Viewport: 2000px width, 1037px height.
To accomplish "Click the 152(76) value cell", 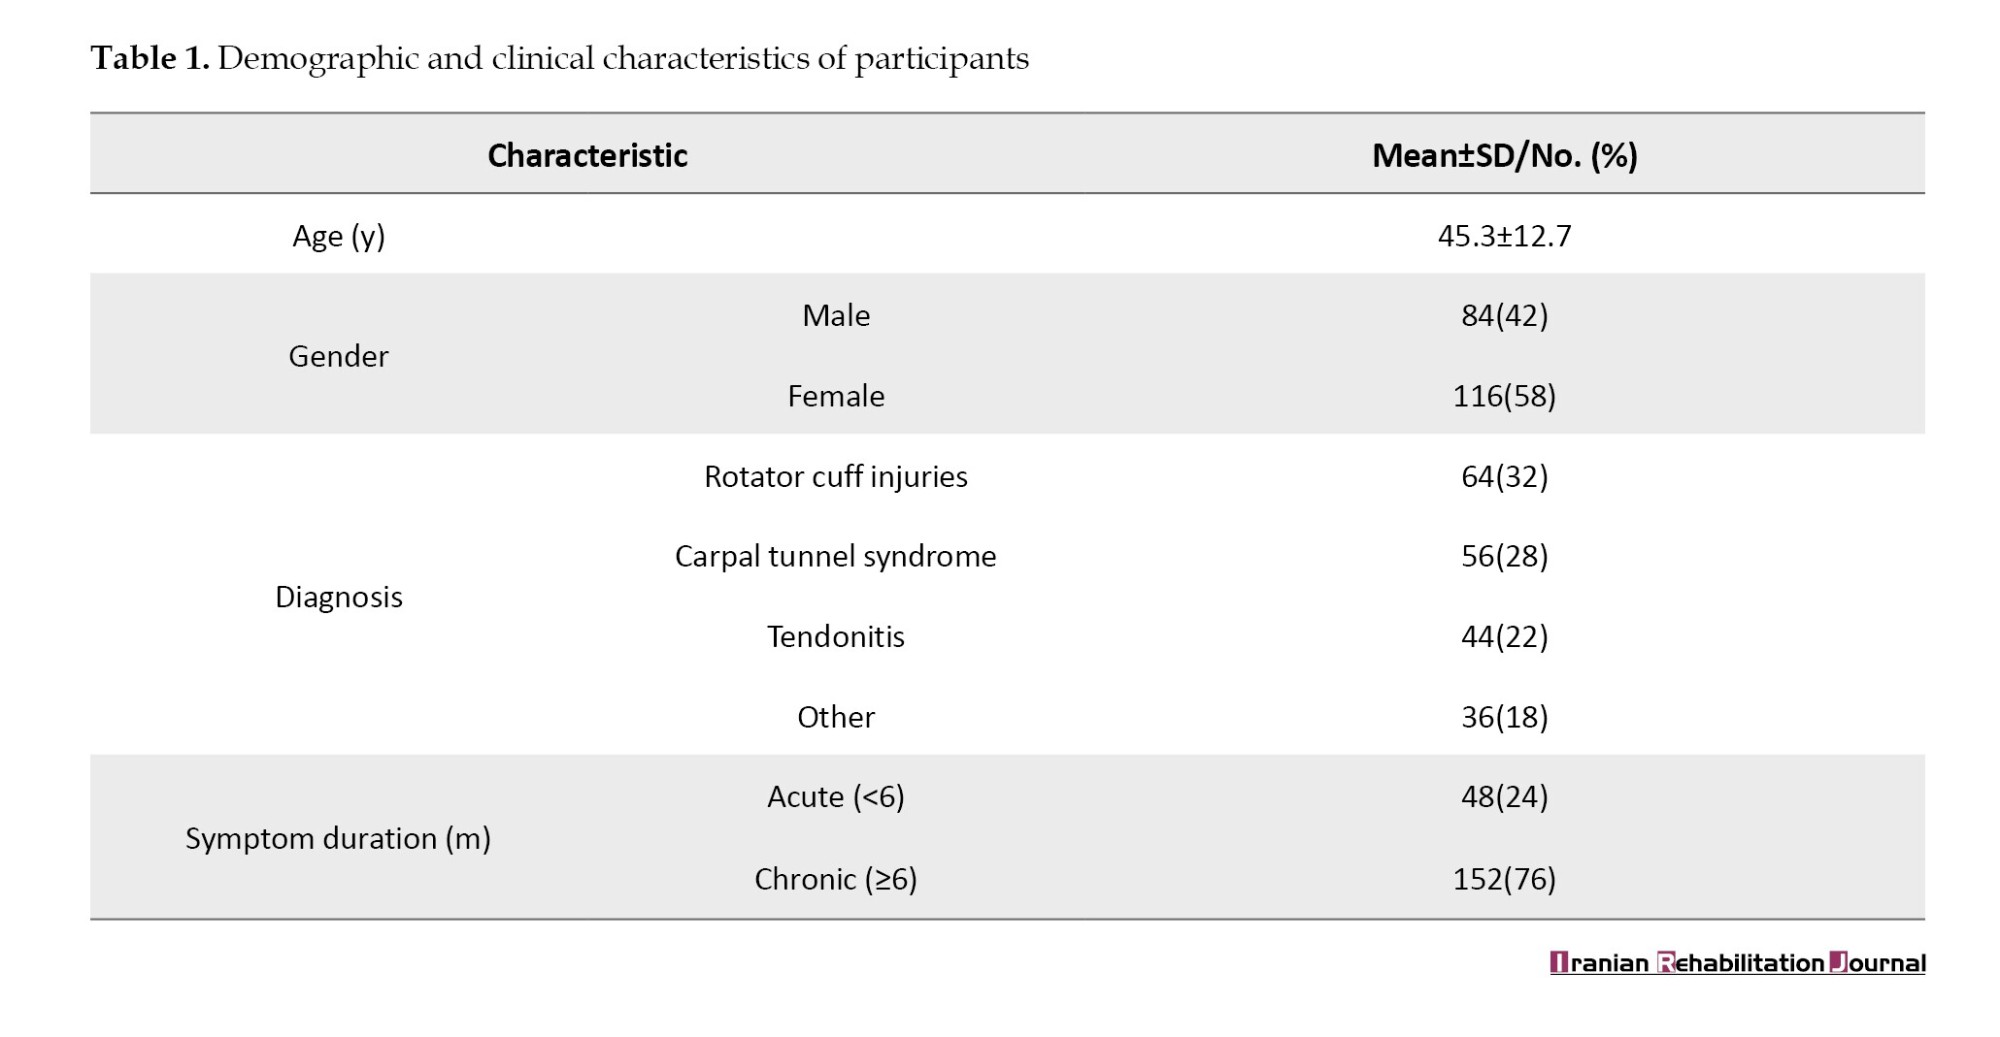I will click(x=1504, y=879).
